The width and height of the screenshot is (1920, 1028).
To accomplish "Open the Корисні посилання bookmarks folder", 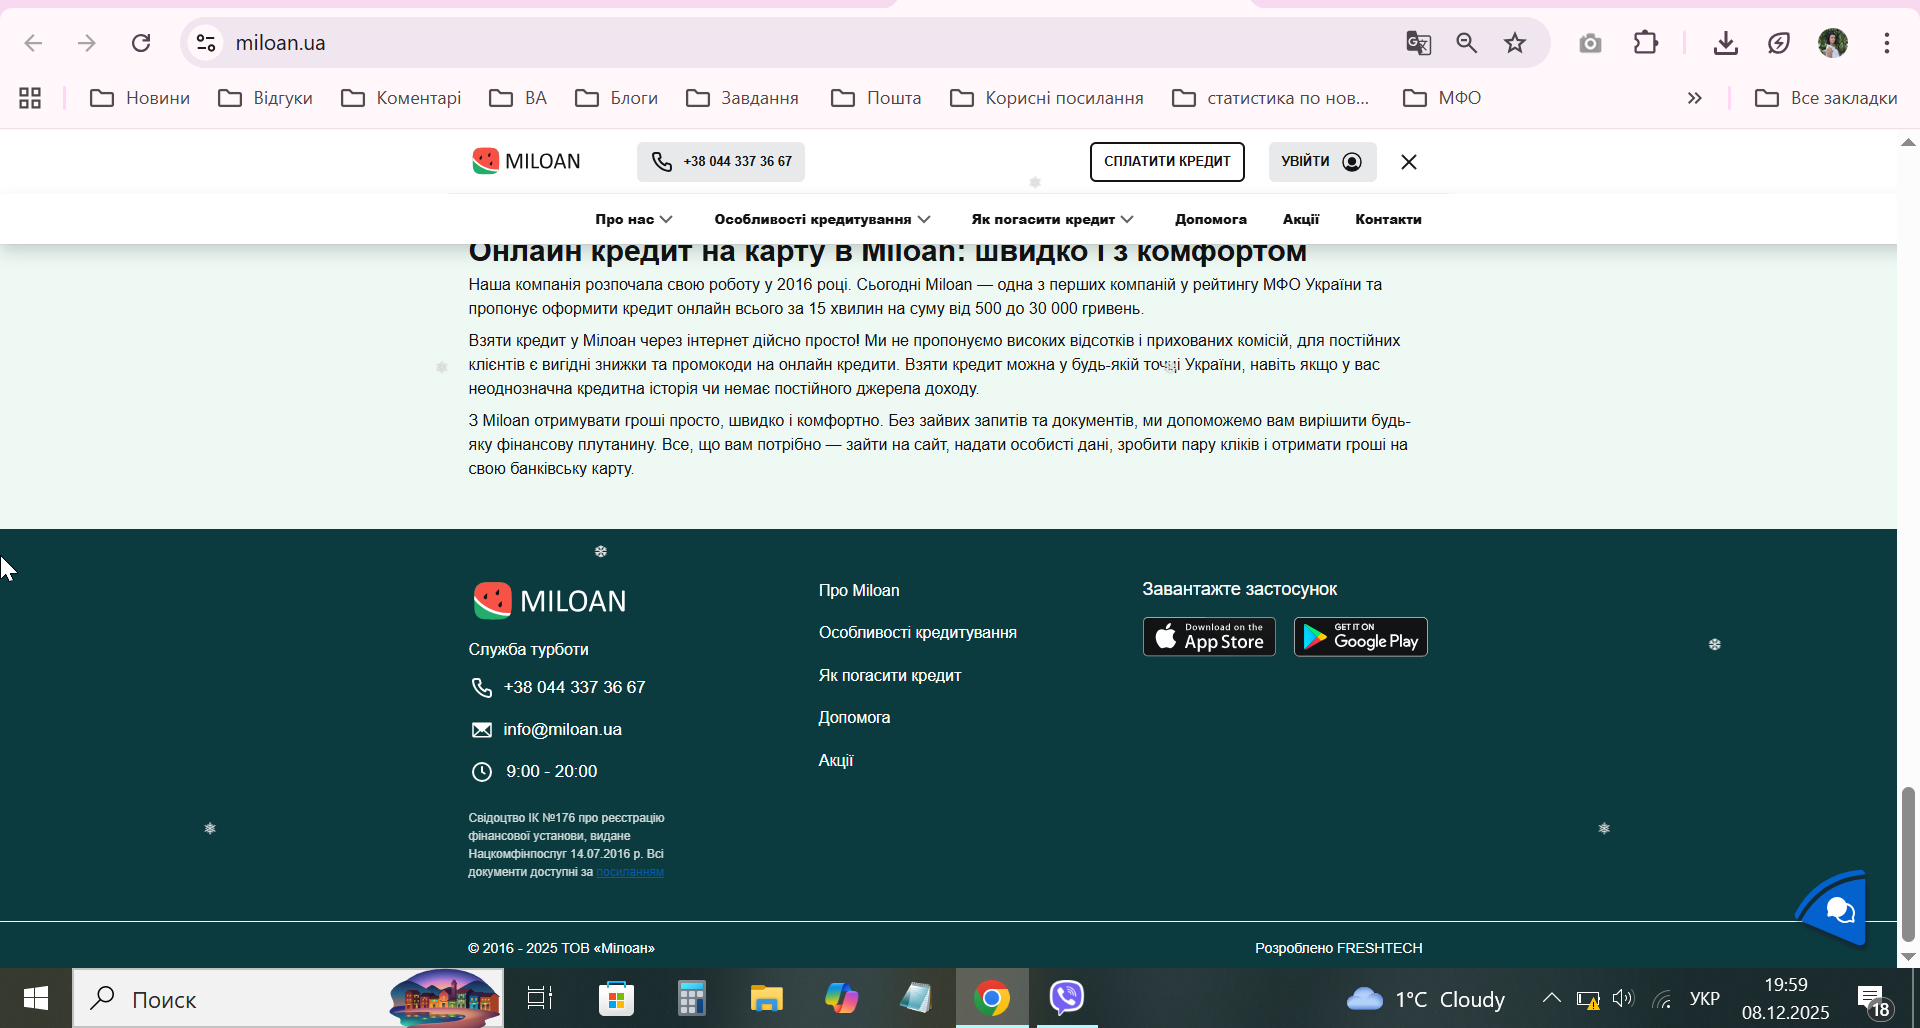I will pyautogui.click(x=1047, y=98).
